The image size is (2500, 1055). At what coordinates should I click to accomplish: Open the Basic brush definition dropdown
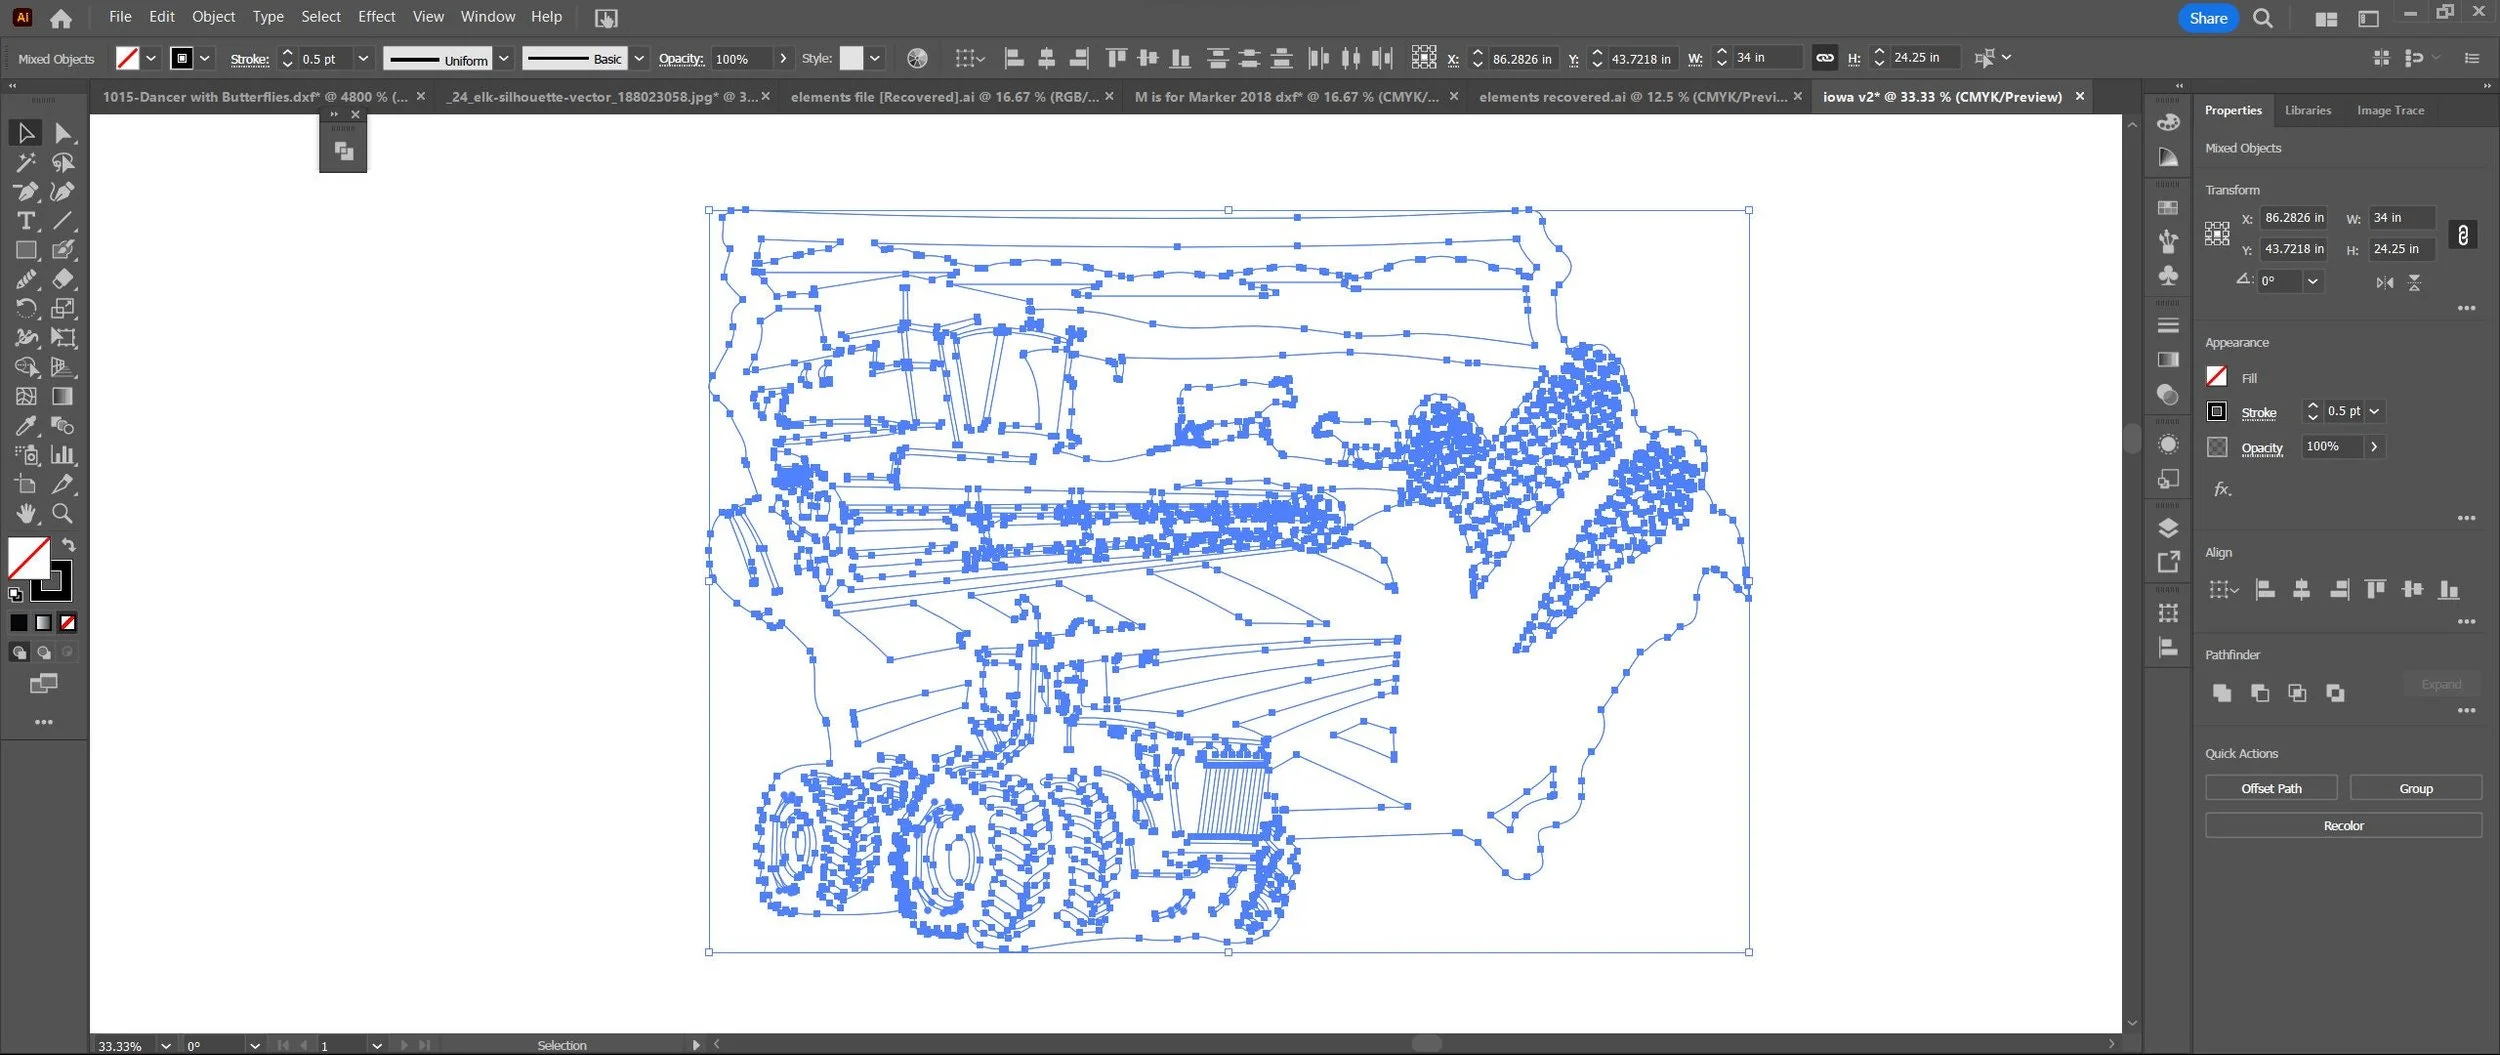639,58
